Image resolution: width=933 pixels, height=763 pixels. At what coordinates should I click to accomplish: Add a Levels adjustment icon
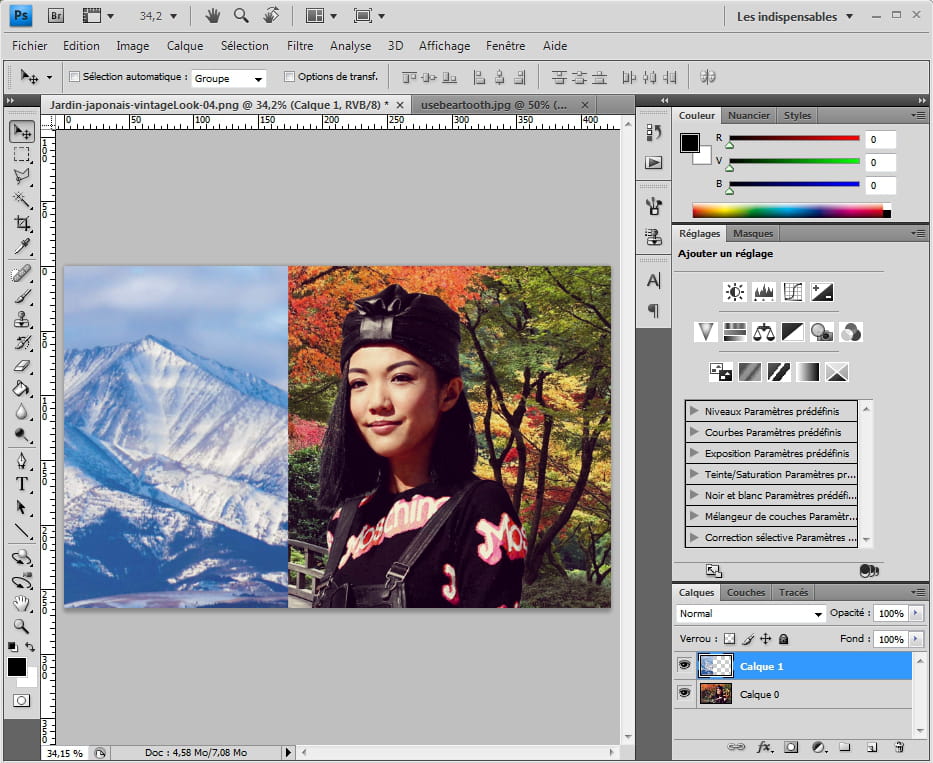click(763, 292)
